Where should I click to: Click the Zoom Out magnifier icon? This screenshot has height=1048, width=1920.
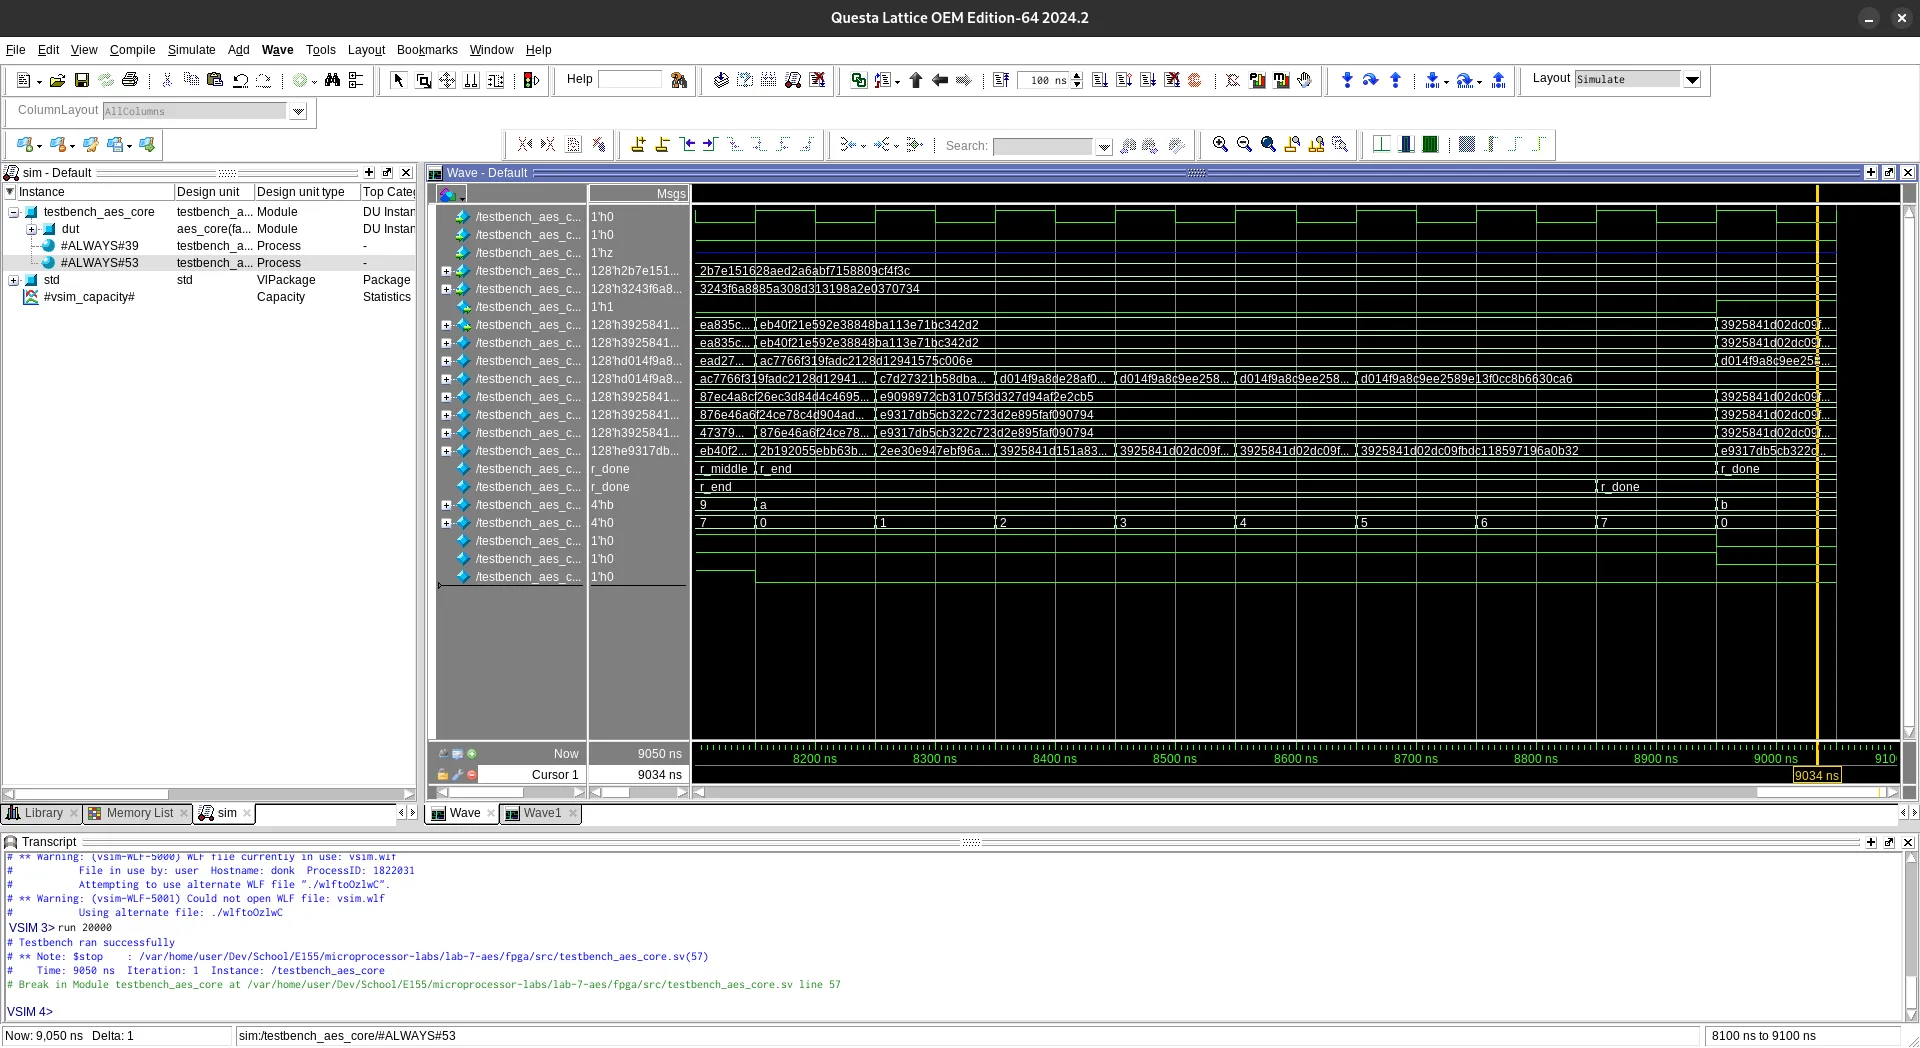[x=1244, y=145]
